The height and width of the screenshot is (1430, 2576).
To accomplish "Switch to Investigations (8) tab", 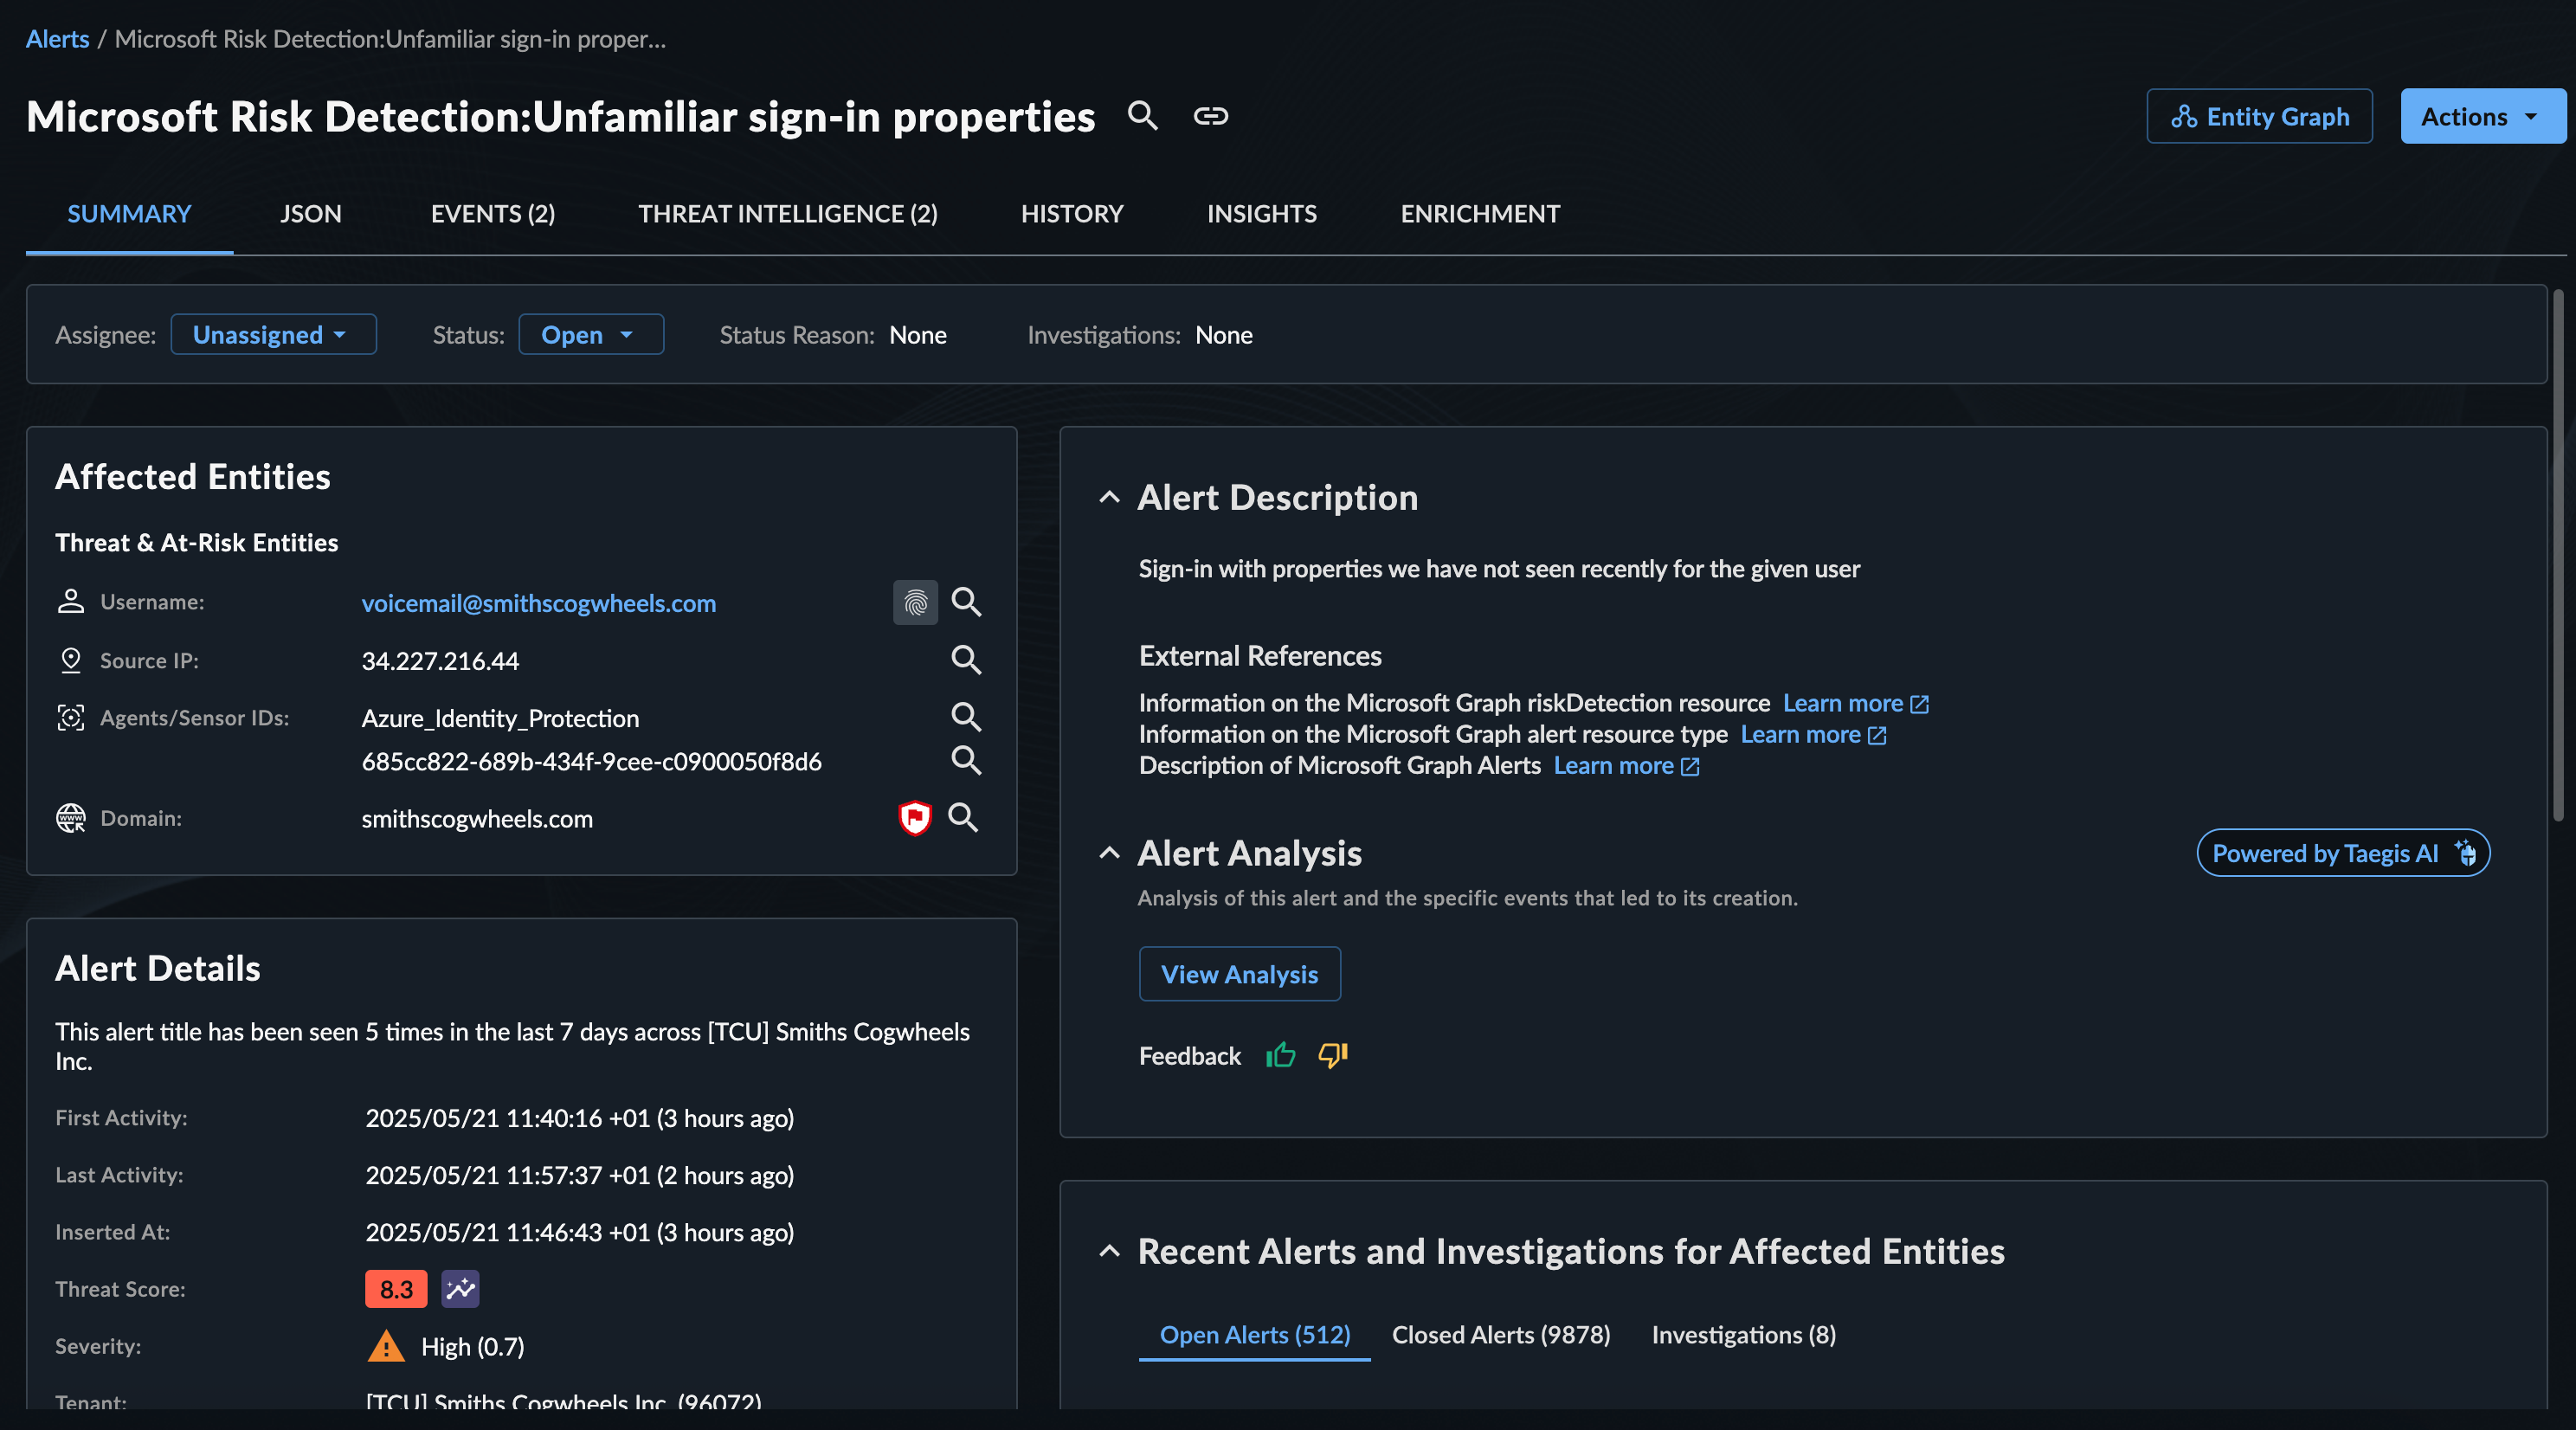I will coord(1744,1334).
